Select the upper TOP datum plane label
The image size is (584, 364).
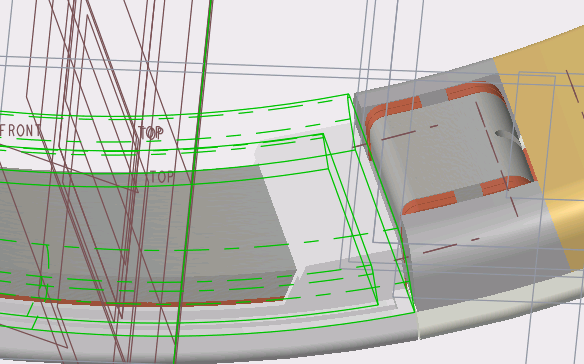(151, 133)
